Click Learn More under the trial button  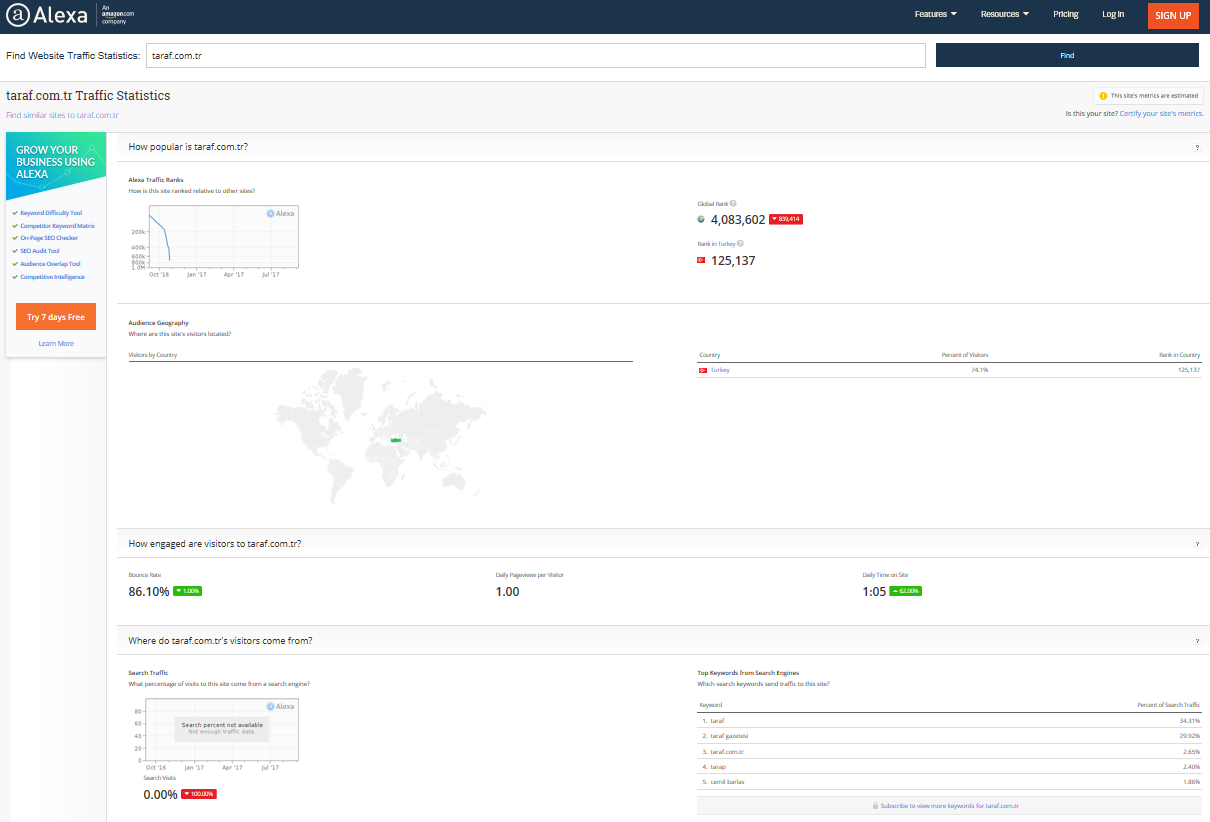56,343
